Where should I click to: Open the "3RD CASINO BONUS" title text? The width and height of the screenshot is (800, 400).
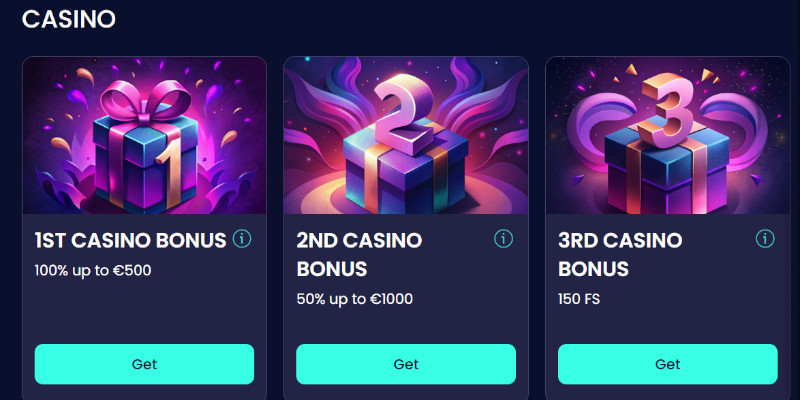(620, 254)
